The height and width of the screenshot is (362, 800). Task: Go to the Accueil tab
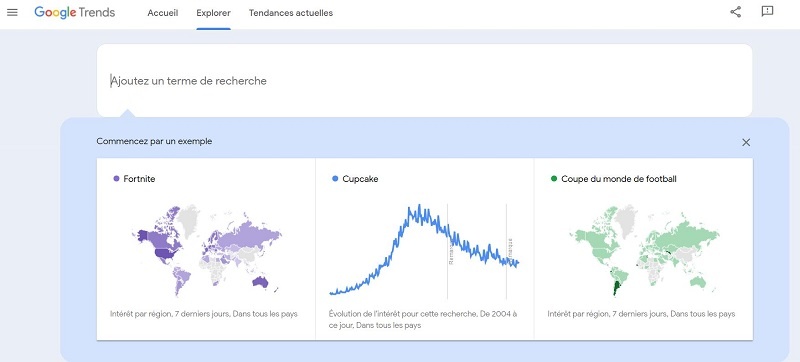pyautogui.click(x=163, y=13)
